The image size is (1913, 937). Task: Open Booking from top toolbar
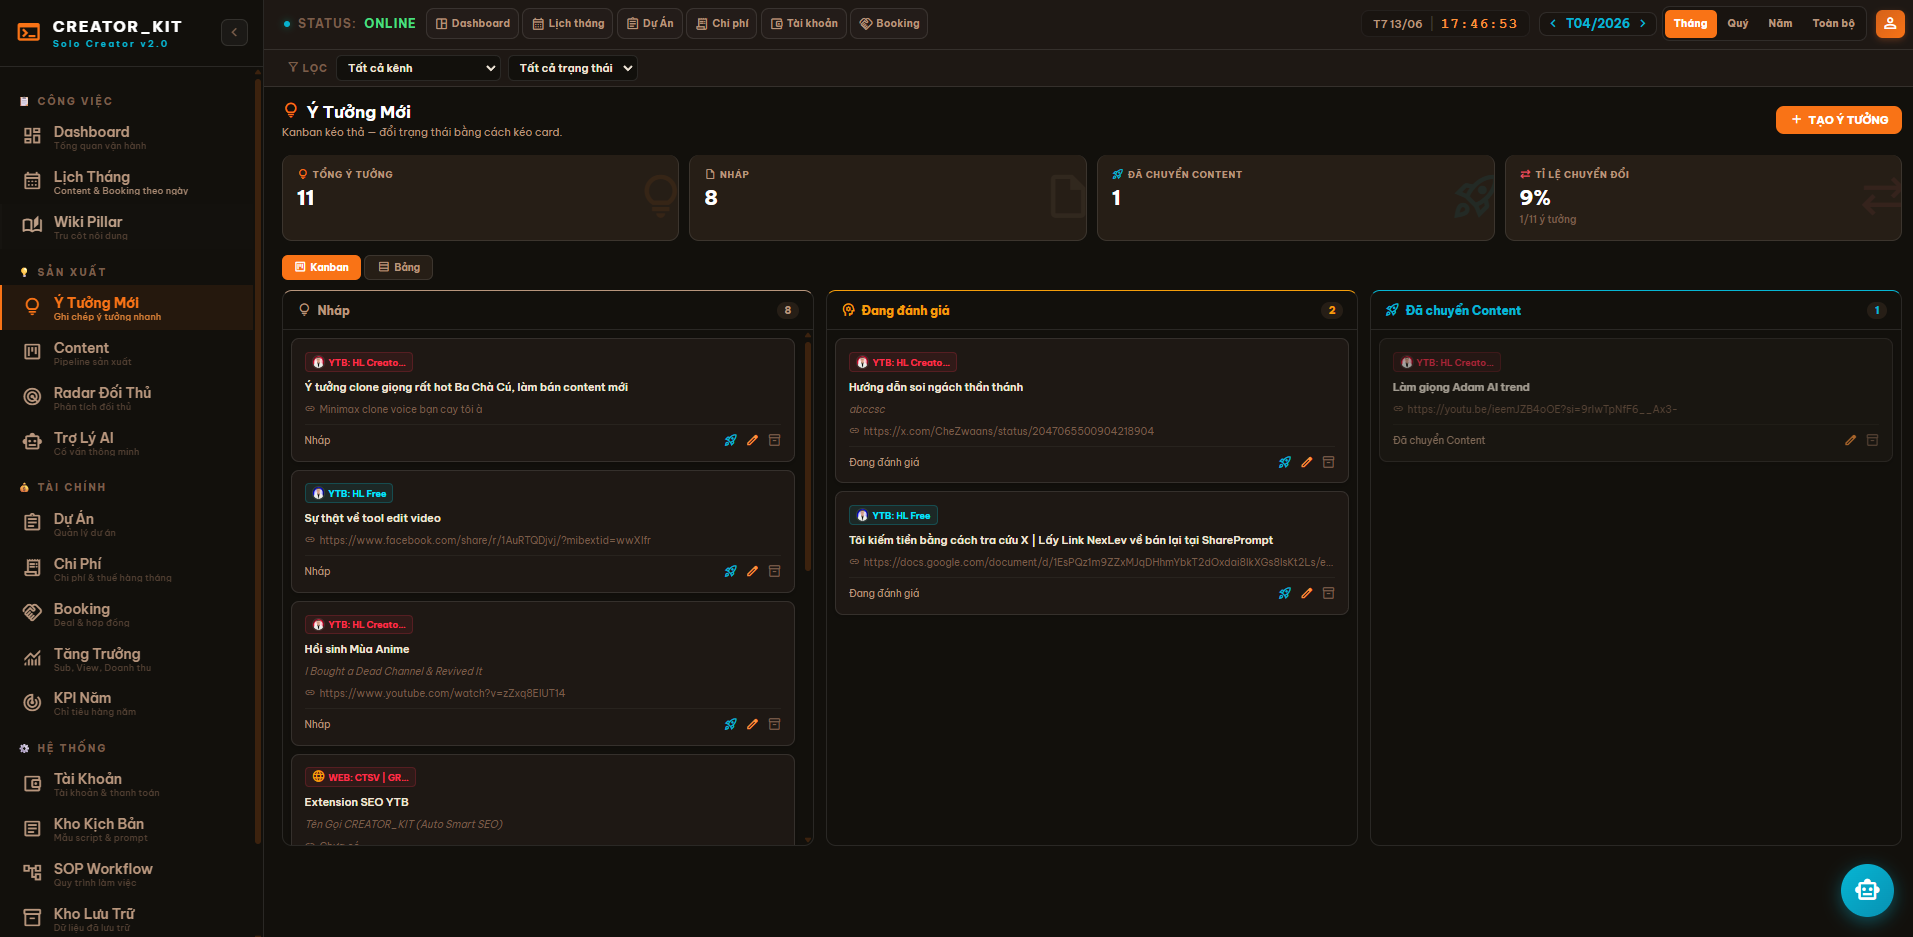889,24
